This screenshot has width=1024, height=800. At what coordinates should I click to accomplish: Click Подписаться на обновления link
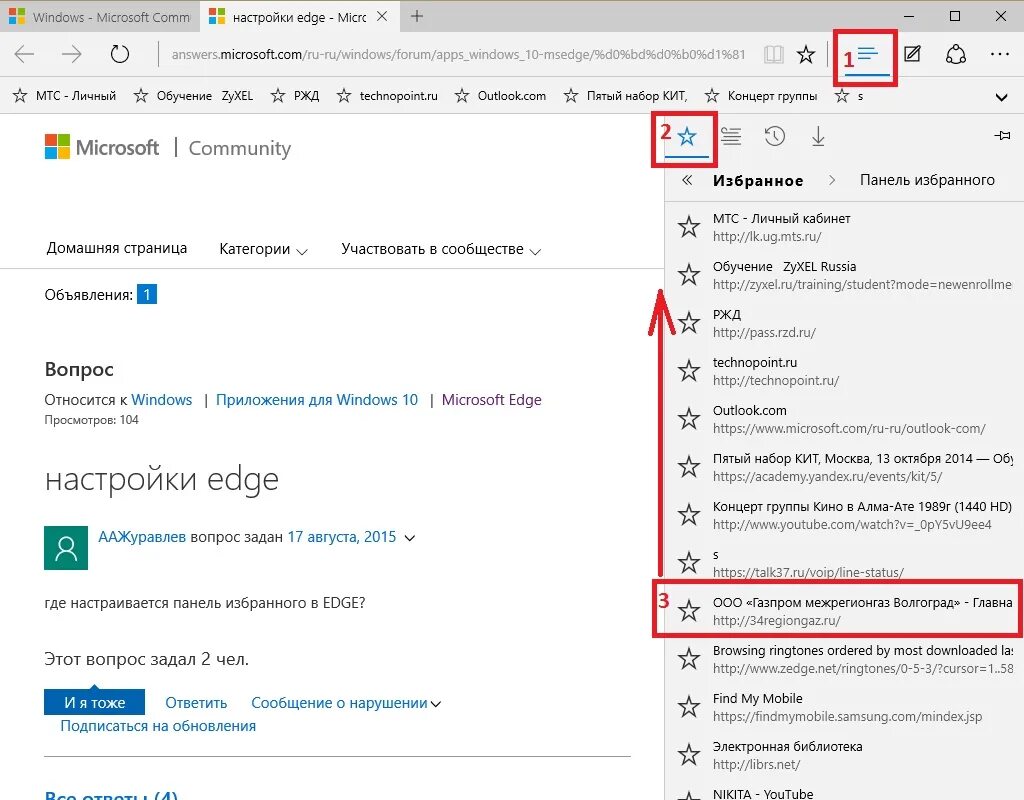point(158,726)
